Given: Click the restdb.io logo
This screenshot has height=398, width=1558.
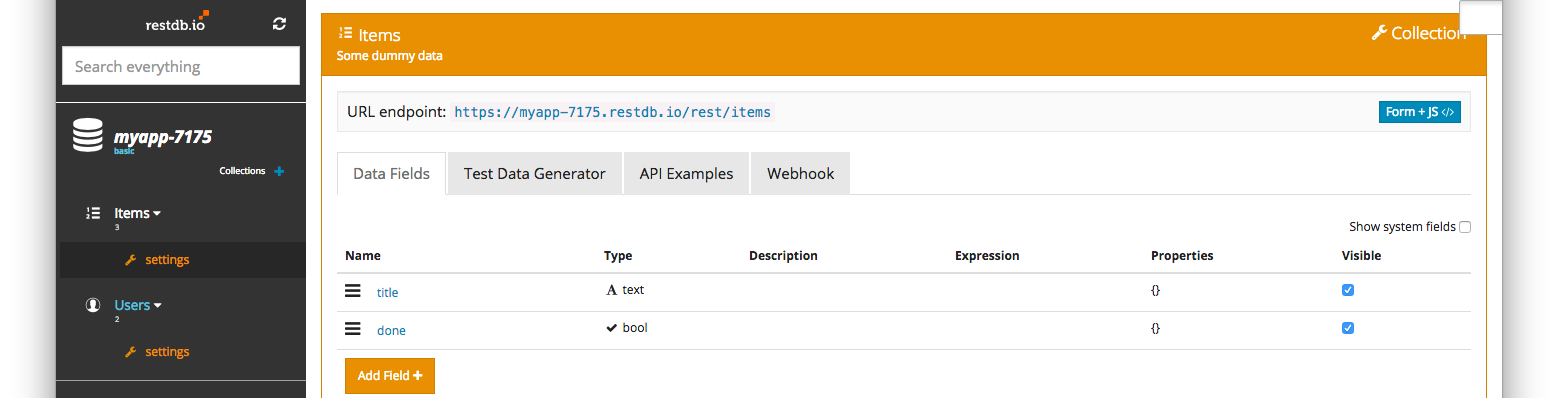Looking at the screenshot, I should point(176,23).
